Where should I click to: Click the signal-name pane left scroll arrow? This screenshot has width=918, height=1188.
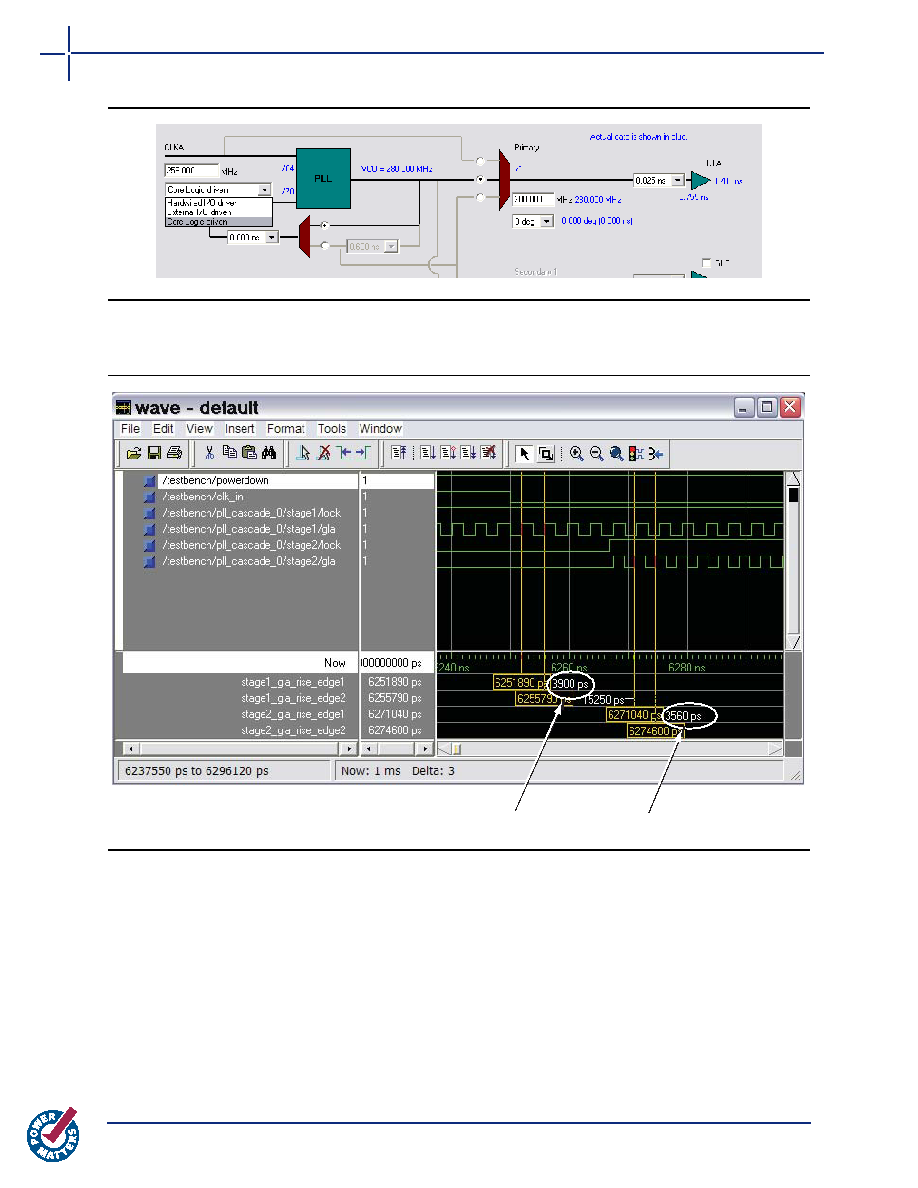click(131, 749)
